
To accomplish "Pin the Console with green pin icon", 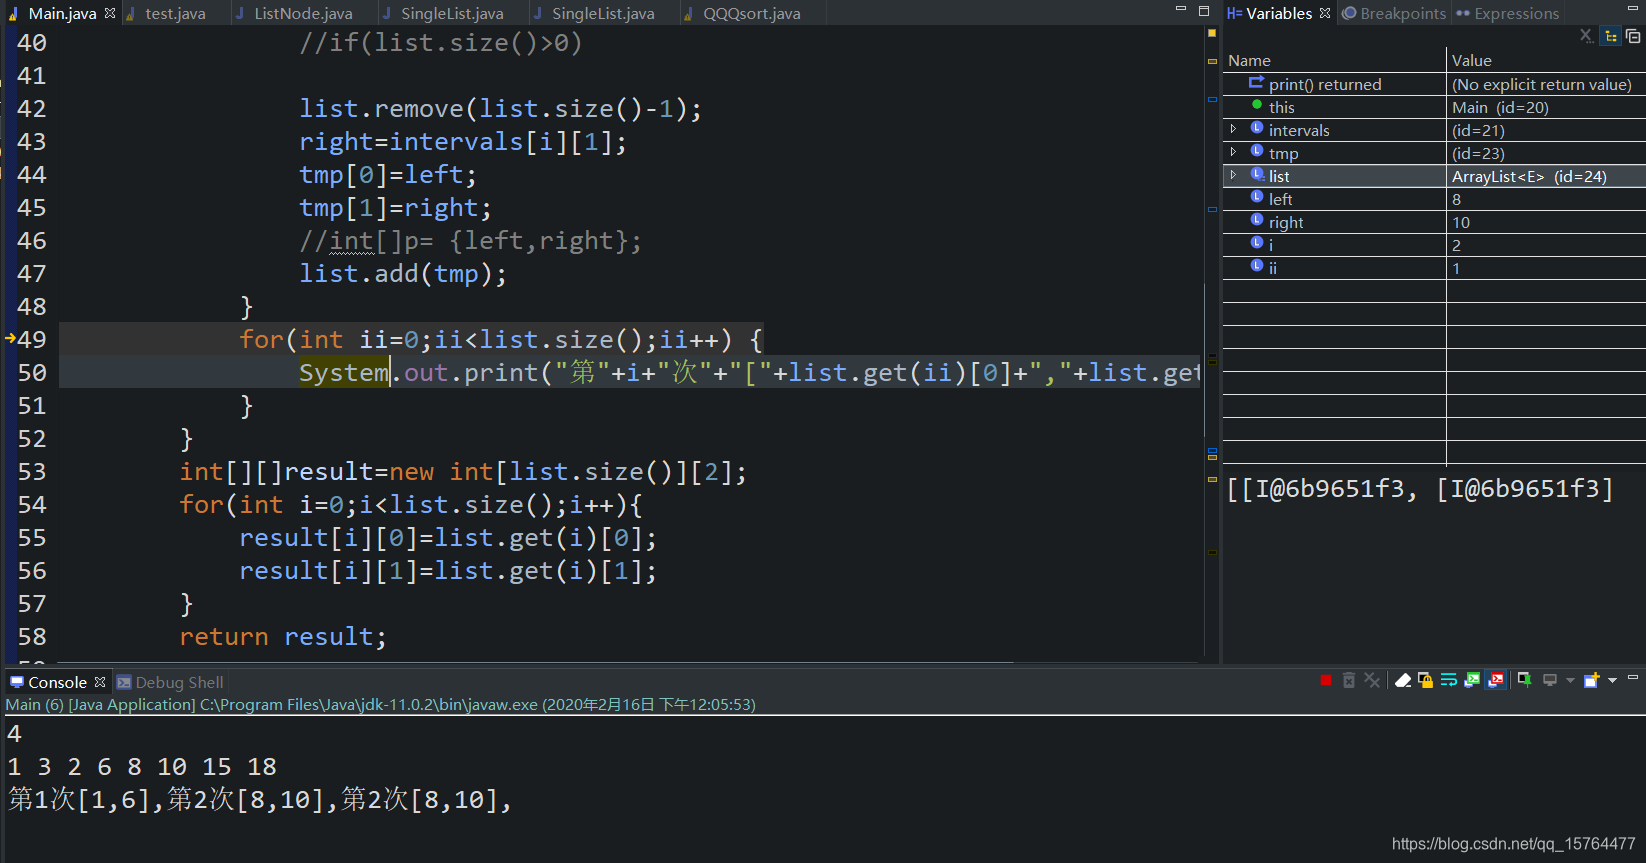I will click(x=1525, y=681).
